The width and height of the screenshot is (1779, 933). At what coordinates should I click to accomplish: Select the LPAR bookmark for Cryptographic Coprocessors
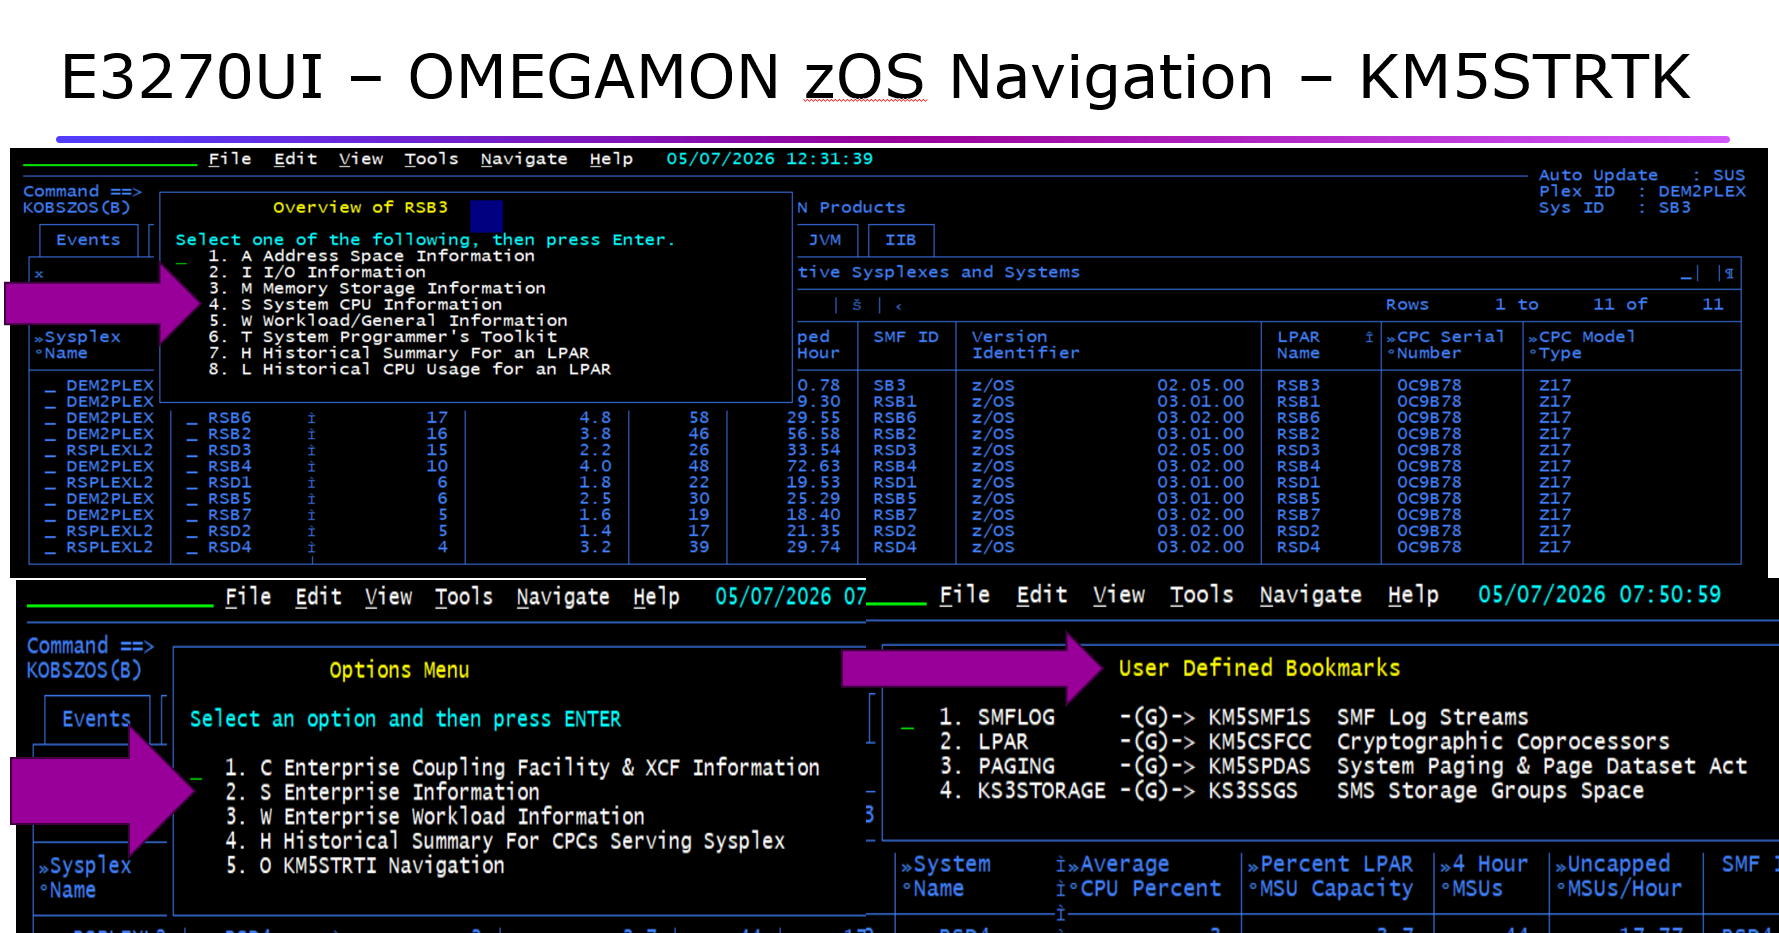tap(1304, 742)
